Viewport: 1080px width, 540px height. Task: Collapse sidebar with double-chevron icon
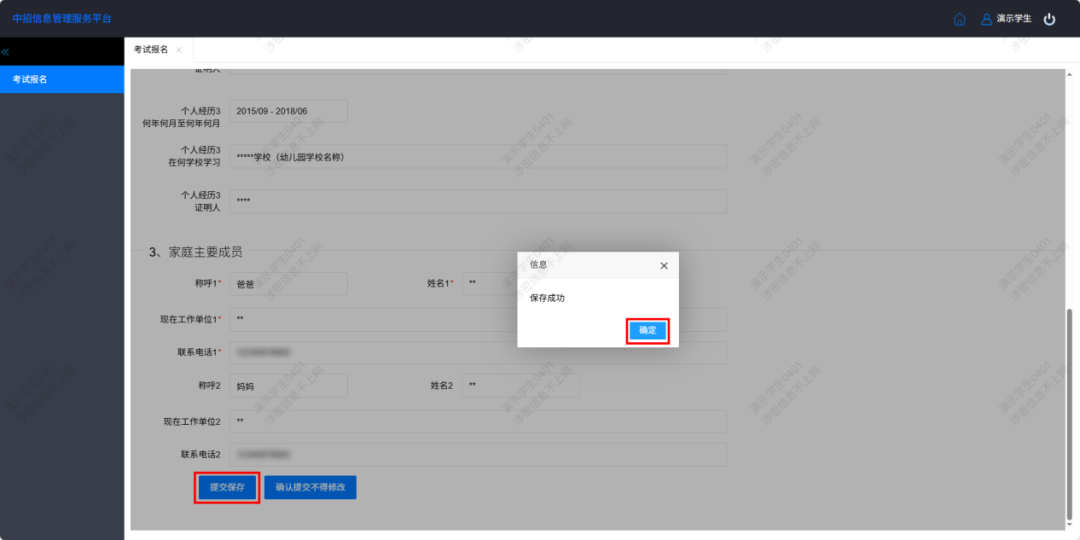pyautogui.click(x=6, y=51)
